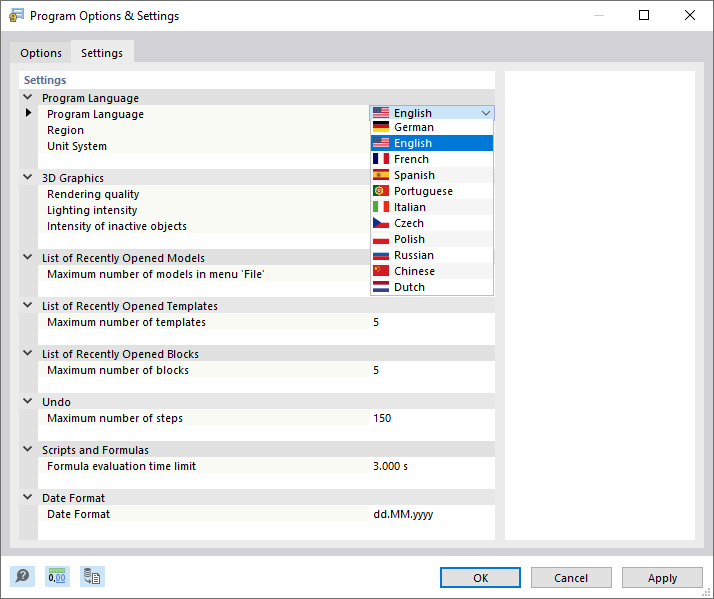Choose French language option

coord(411,159)
